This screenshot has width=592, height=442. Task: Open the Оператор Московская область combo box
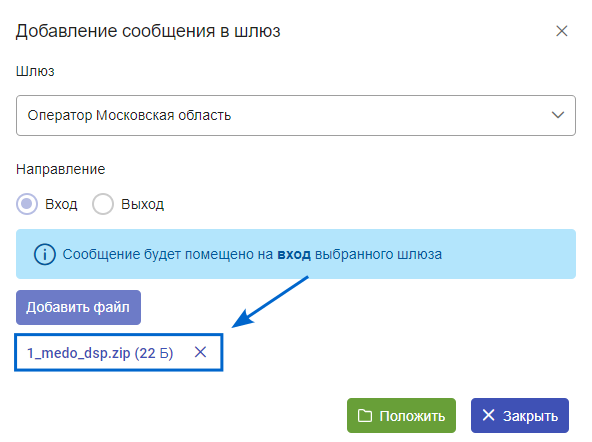pos(296,115)
